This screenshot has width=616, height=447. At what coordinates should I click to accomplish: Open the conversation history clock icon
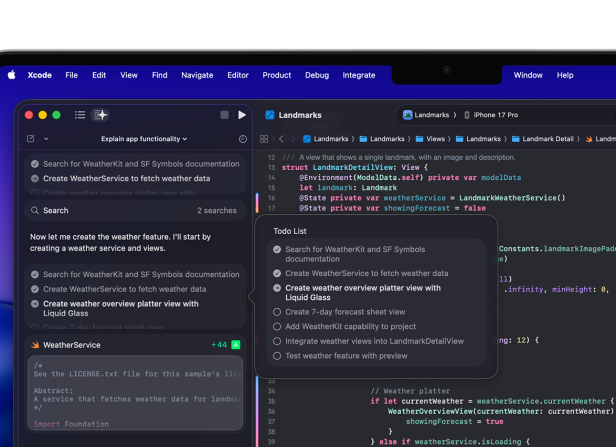pos(243,139)
